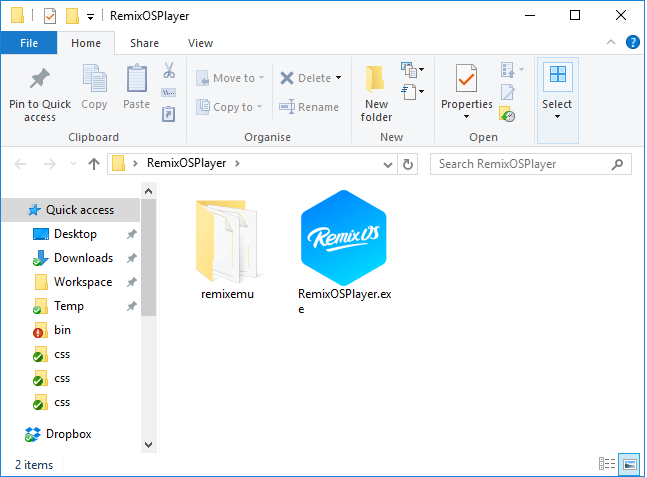This screenshot has width=647, height=477.
Task: Switch to the View ribbon tab
Action: click(x=201, y=43)
